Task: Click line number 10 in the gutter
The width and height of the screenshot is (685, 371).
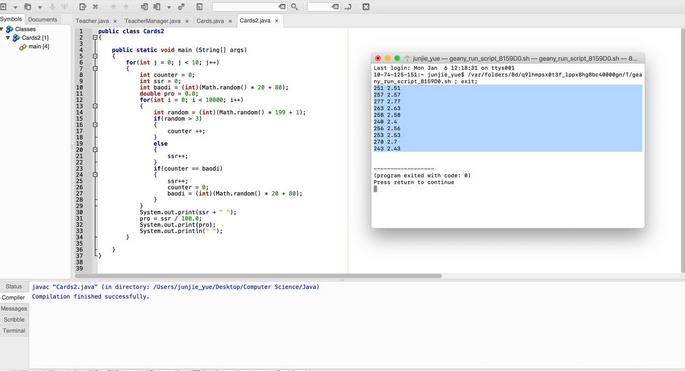Action: tap(80, 87)
